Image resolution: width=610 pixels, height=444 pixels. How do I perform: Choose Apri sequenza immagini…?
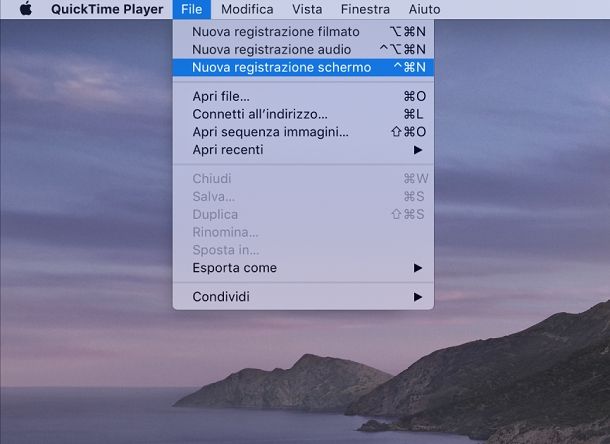[303, 132]
